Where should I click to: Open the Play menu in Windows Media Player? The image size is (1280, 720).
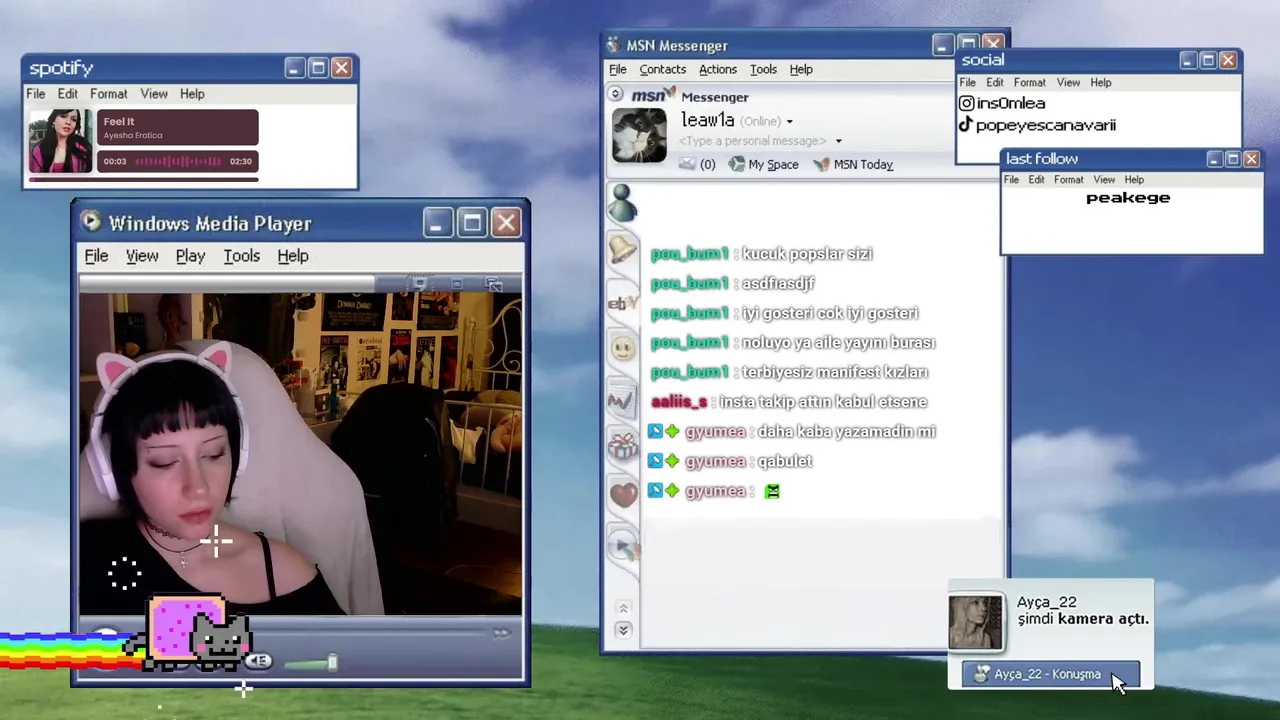coord(190,256)
